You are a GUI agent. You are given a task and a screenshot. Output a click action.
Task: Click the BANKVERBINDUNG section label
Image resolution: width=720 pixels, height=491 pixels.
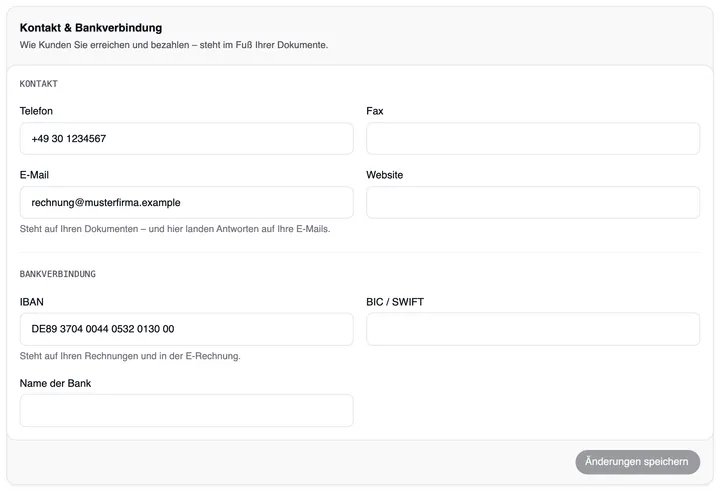tap(58, 274)
